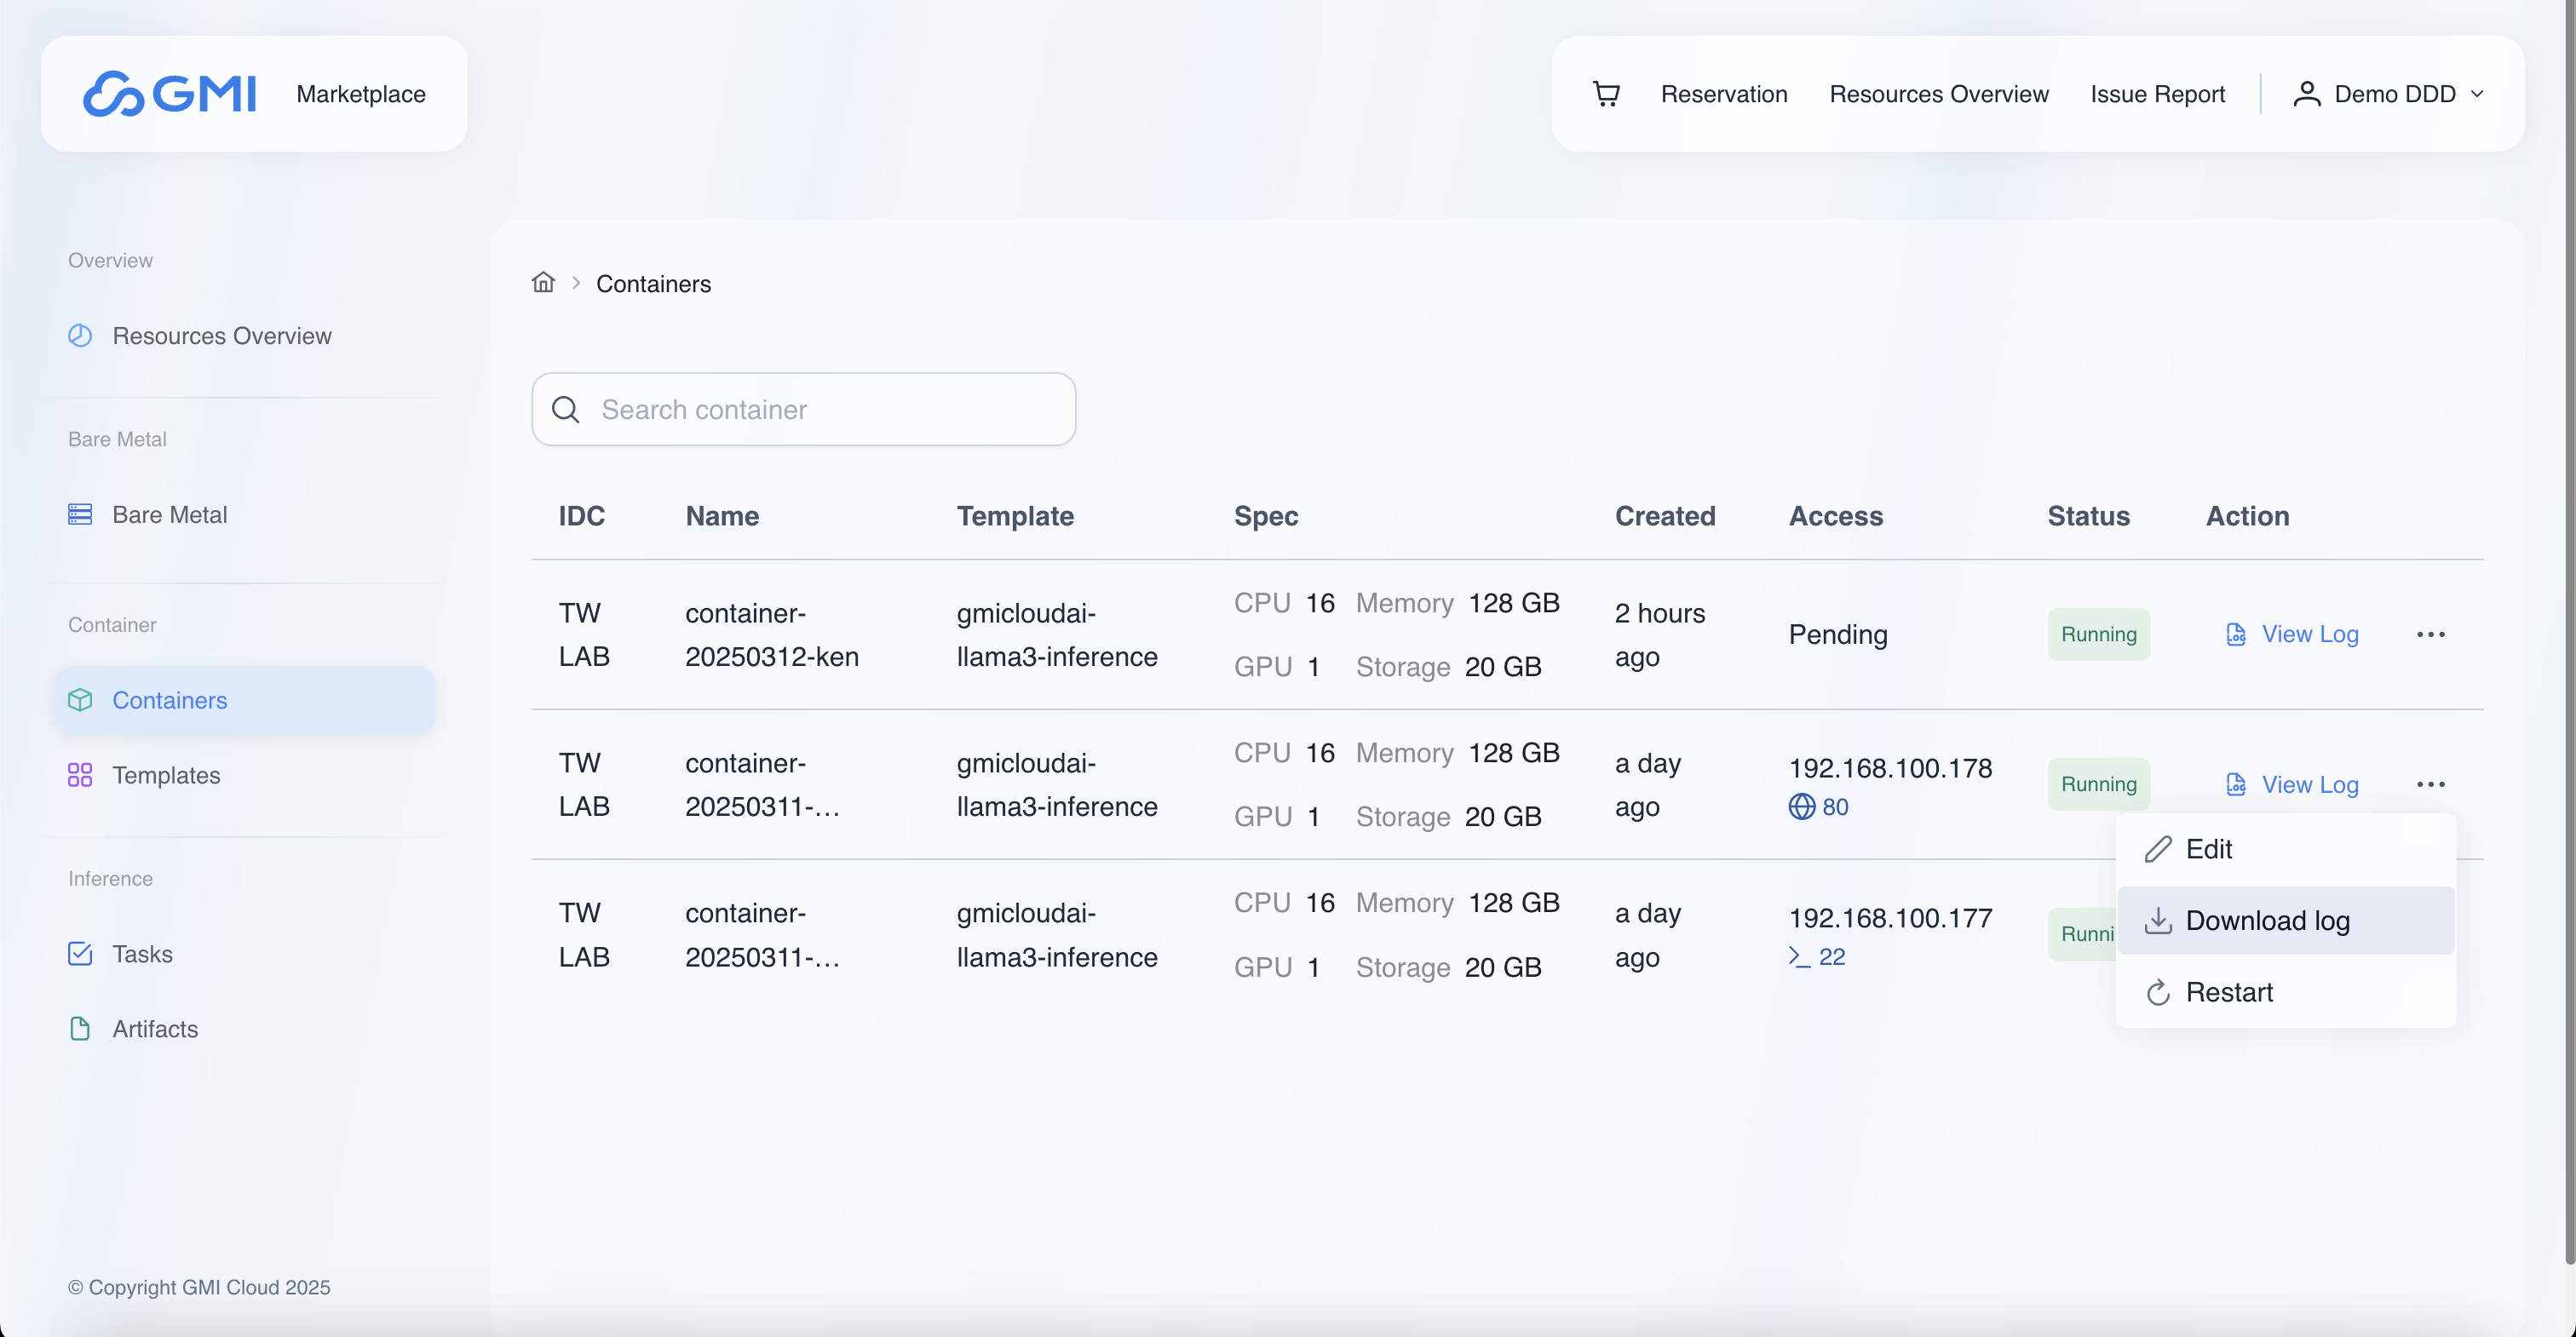Open the Templates sidebar page
The width and height of the screenshot is (2576, 1337).
pos(245,775)
